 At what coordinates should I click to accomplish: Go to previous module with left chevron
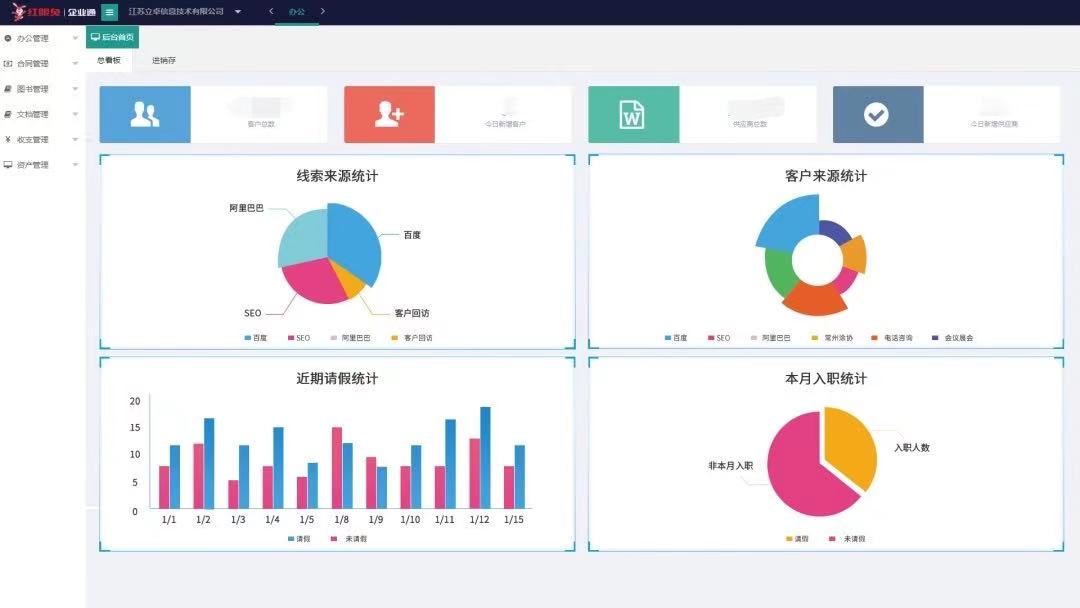pyautogui.click(x=271, y=11)
